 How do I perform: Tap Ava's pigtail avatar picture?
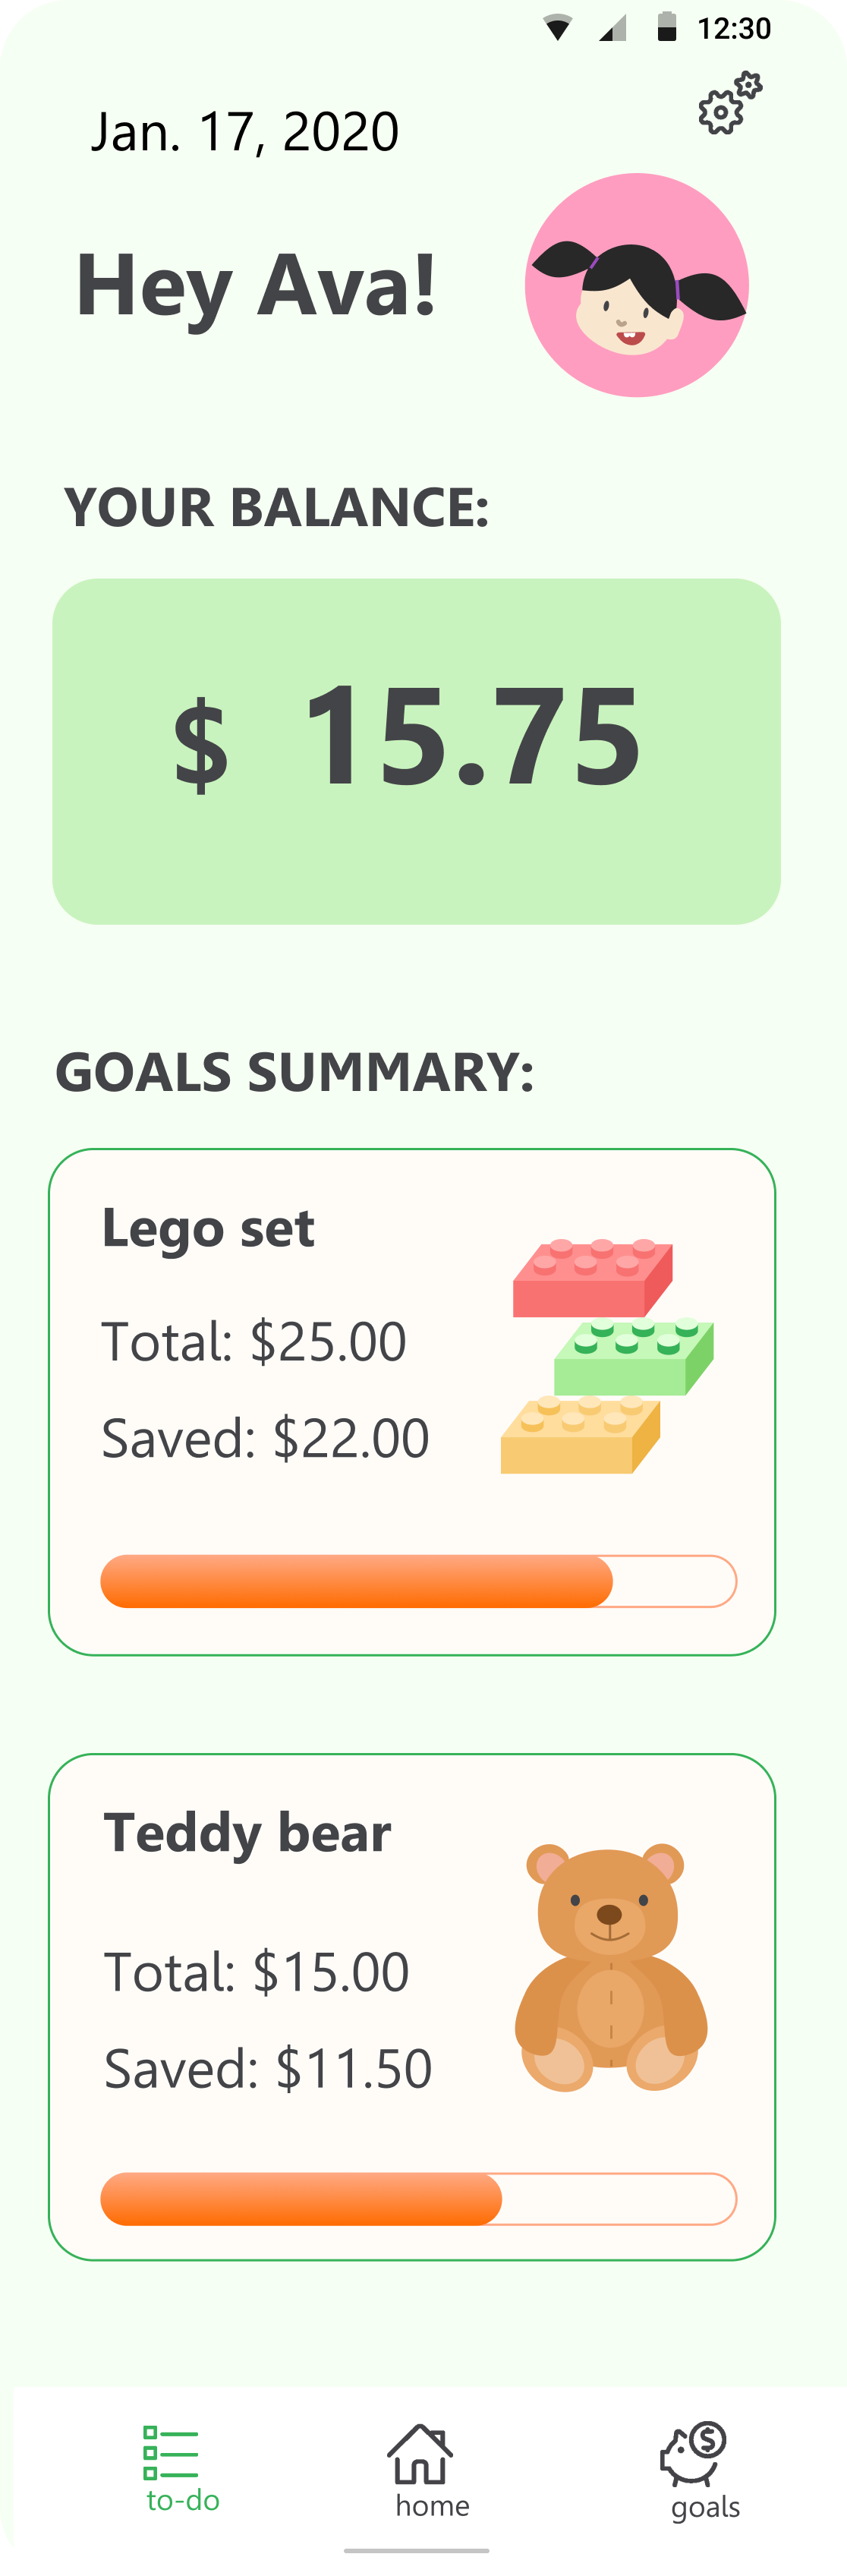click(637, 285)
